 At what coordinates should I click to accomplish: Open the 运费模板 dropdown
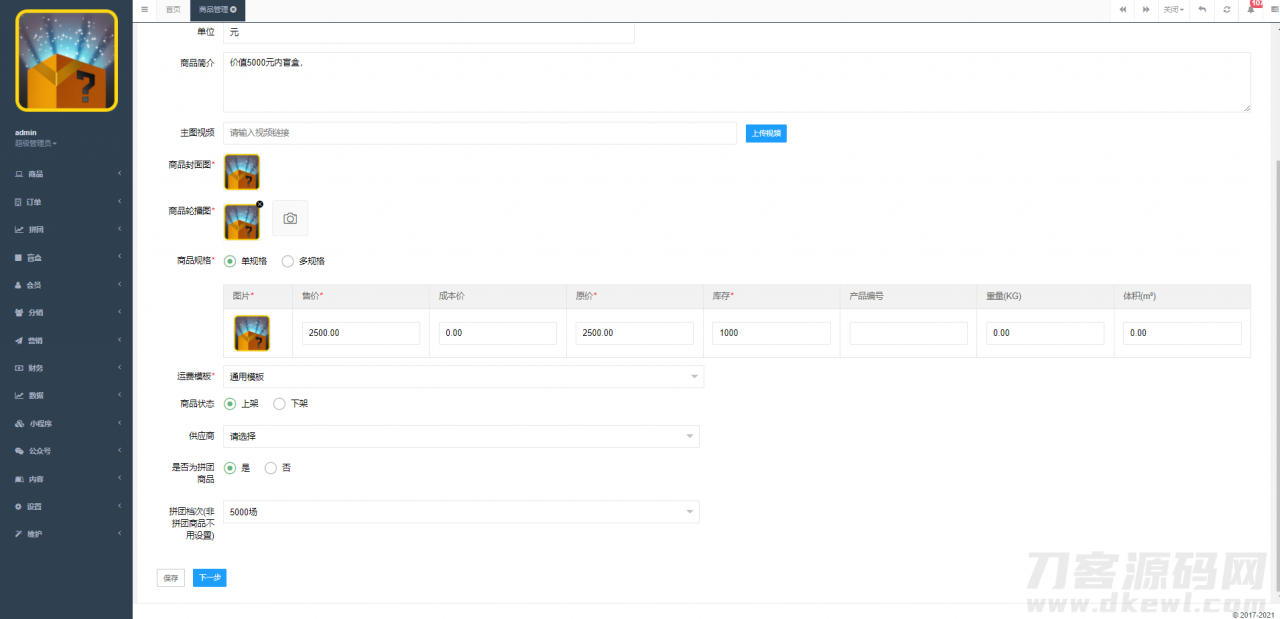click(463, 376)
